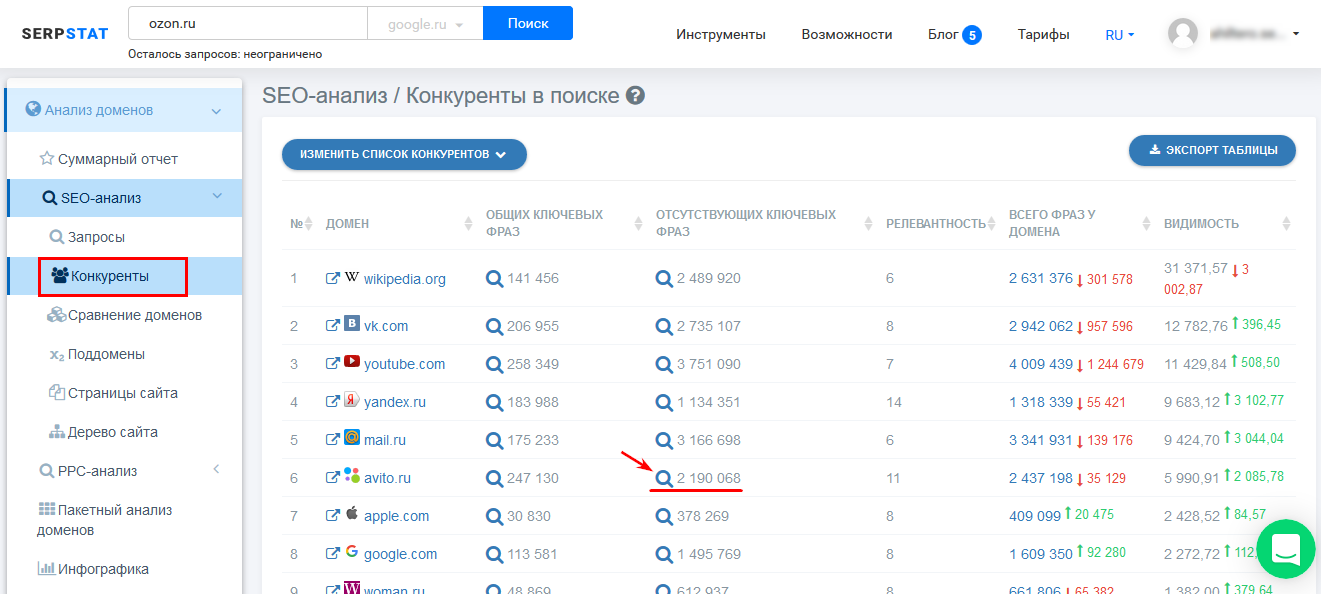Open the green chat support bubble
Image resolution: width=1321 pixels, height=594 pixels.
pos(1285,548)
